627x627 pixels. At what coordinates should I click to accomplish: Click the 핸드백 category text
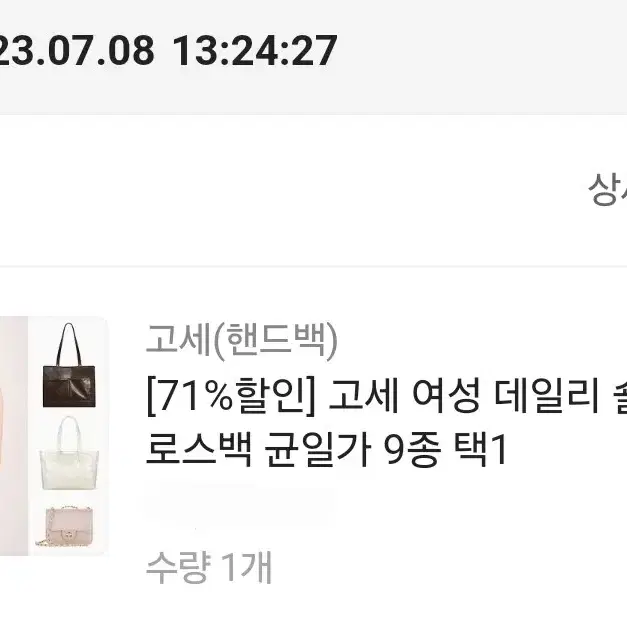275,340
